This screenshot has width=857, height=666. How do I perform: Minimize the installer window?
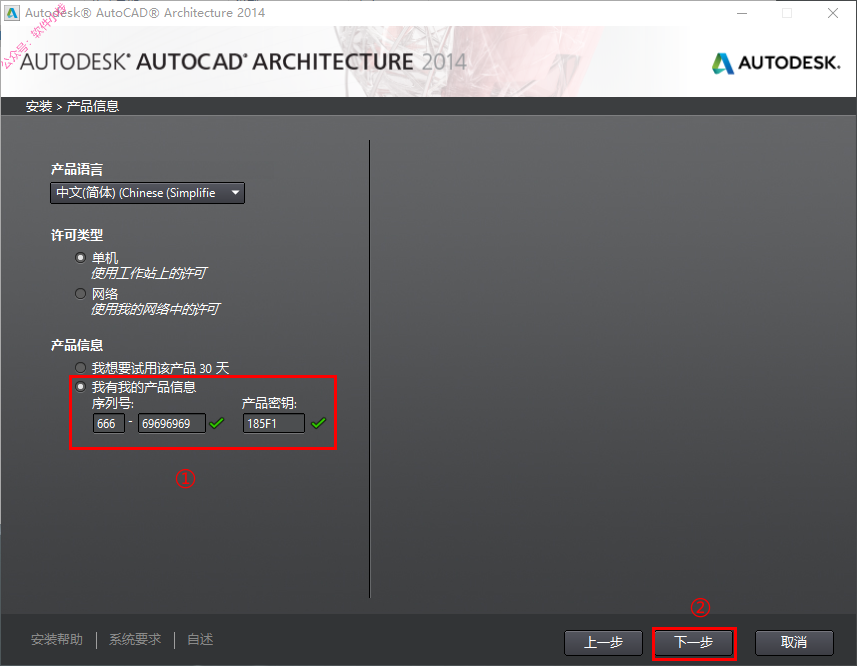click(x=742, y=13)
